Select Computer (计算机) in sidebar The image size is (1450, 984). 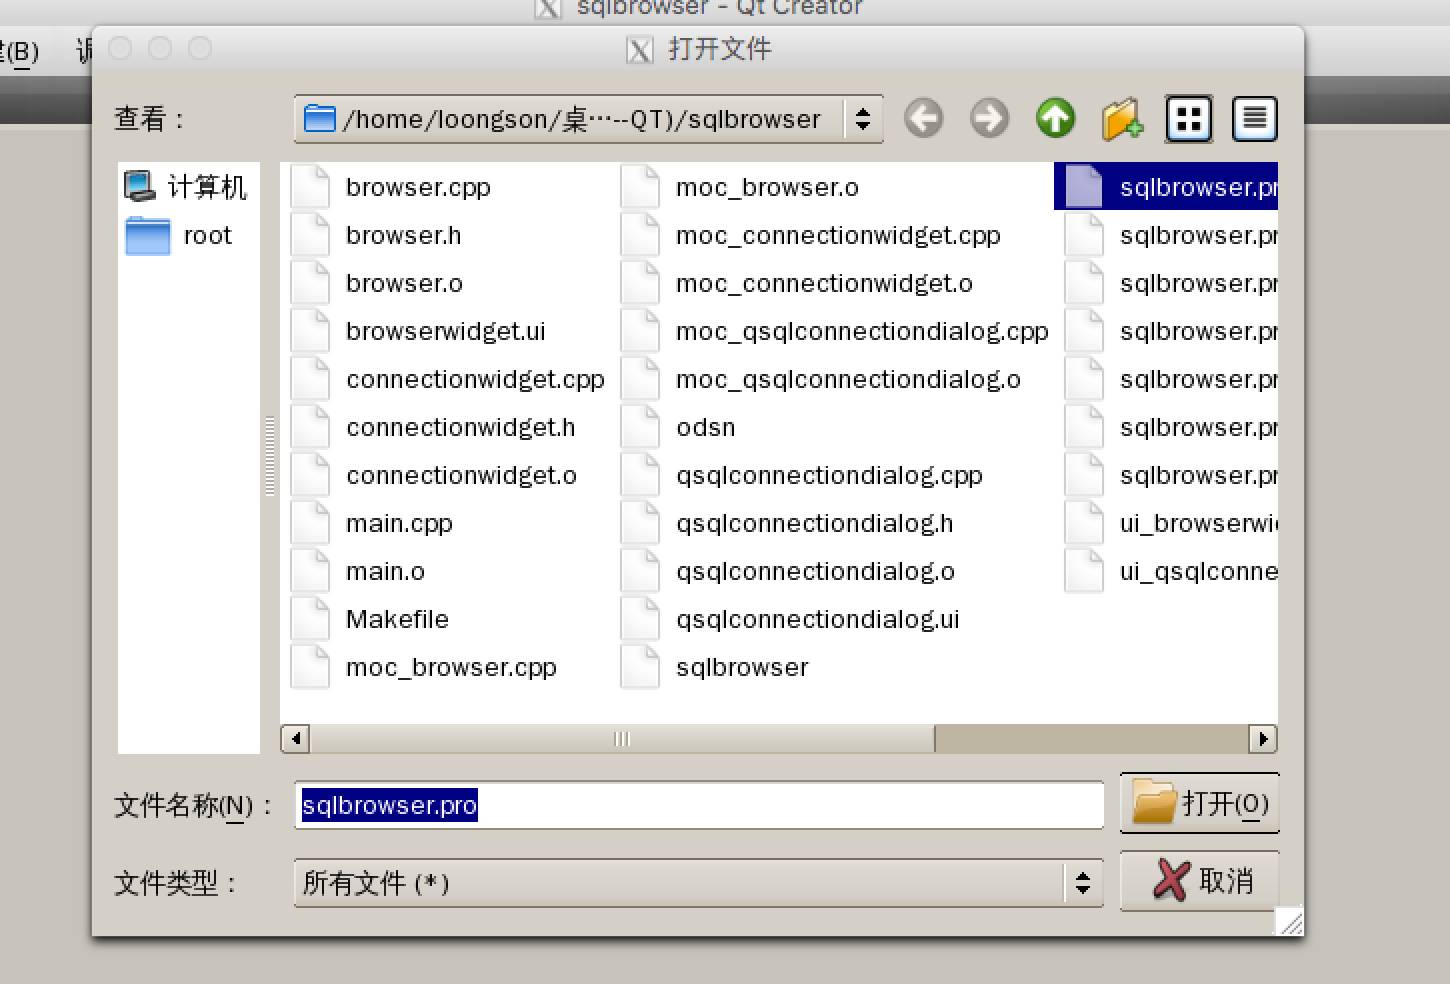(x=187, y=186)
